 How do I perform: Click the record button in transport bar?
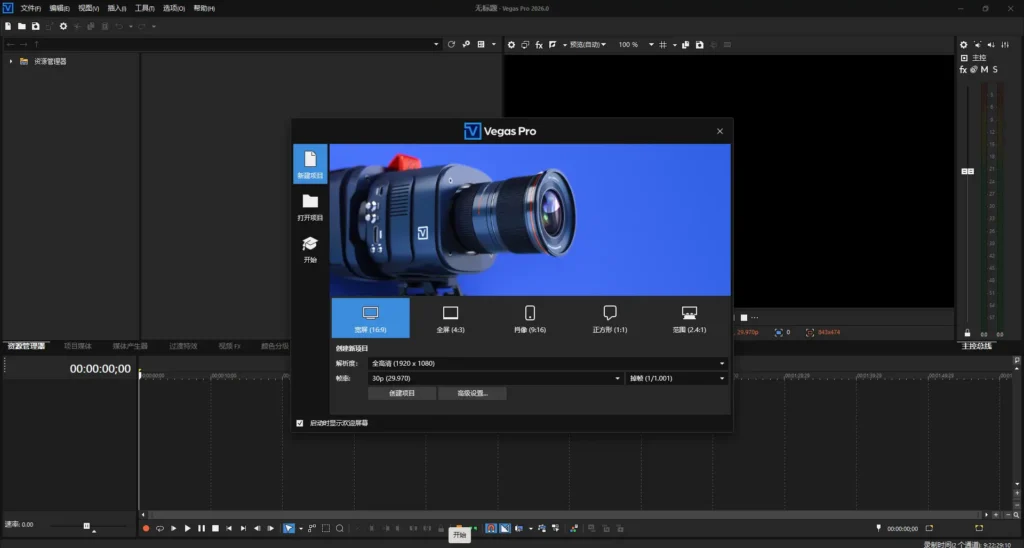(x=146, y=528)
